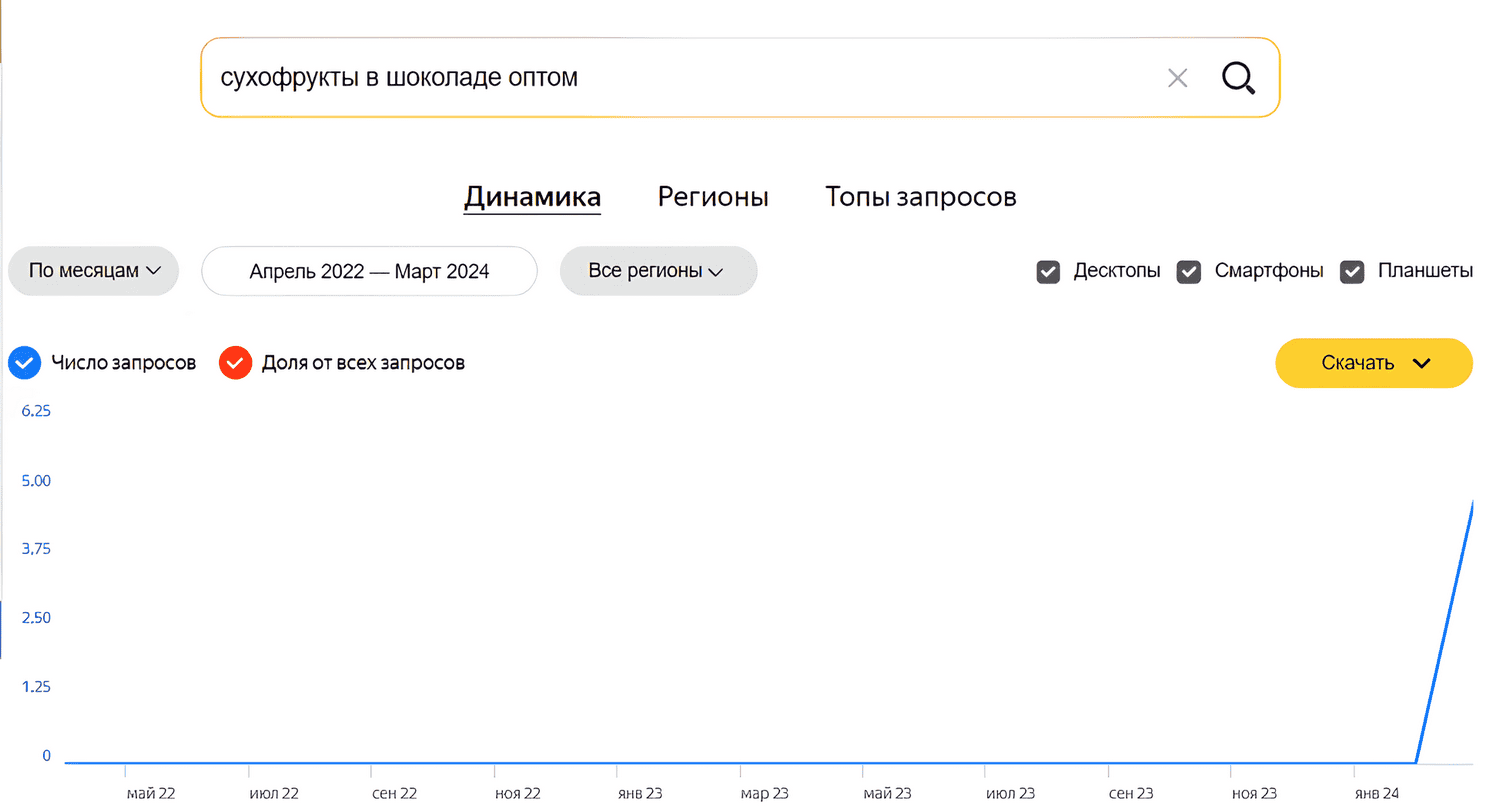Uncheck the Смартфоны checkbox
This screenshot has width=1500, height=810.
(1189, 272)
